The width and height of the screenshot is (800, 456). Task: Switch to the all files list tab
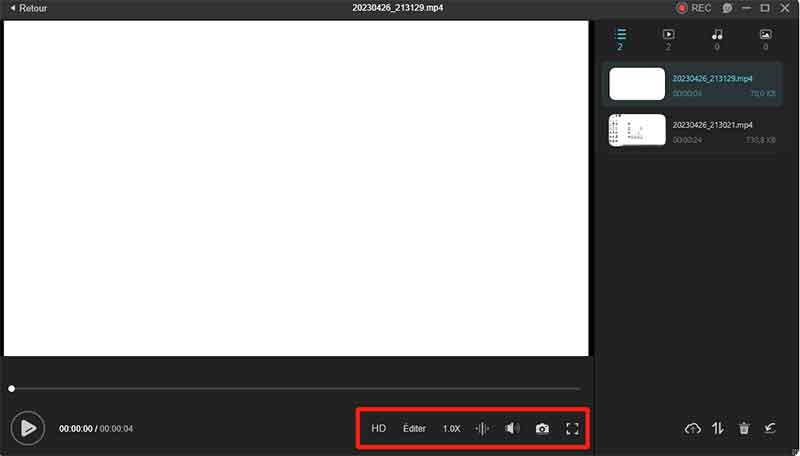[620, 40]
